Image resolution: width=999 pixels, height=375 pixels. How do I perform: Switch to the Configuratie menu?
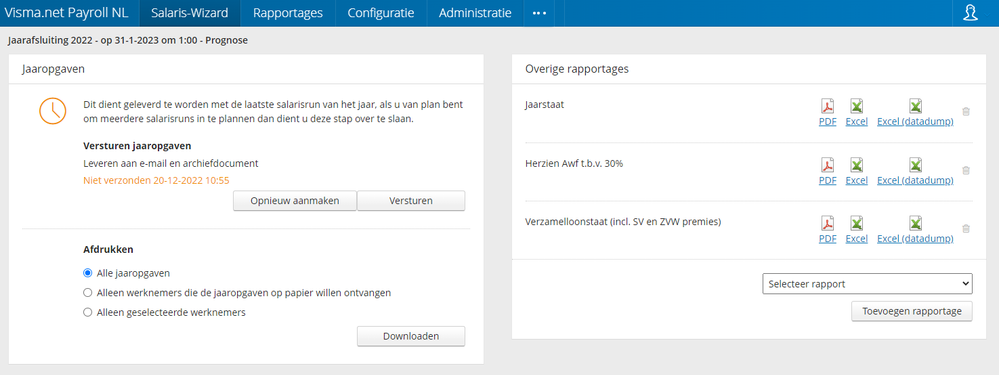pos(381,13)
